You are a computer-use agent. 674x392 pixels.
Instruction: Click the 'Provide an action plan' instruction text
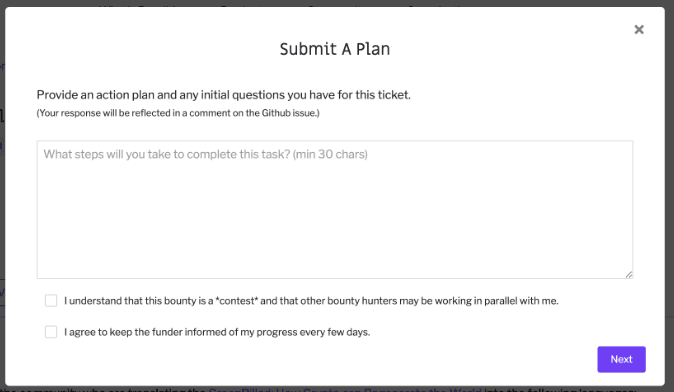224,95
